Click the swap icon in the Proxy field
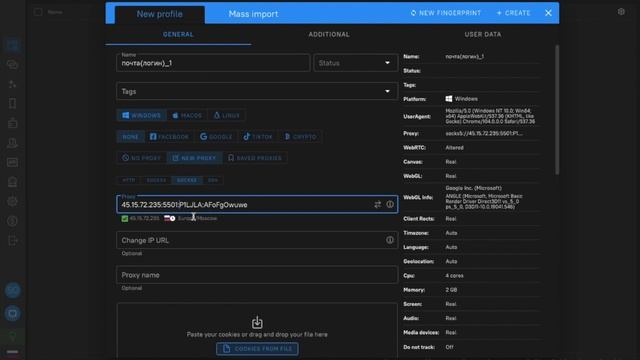This screenshot has height=360, width=640. 378,204
